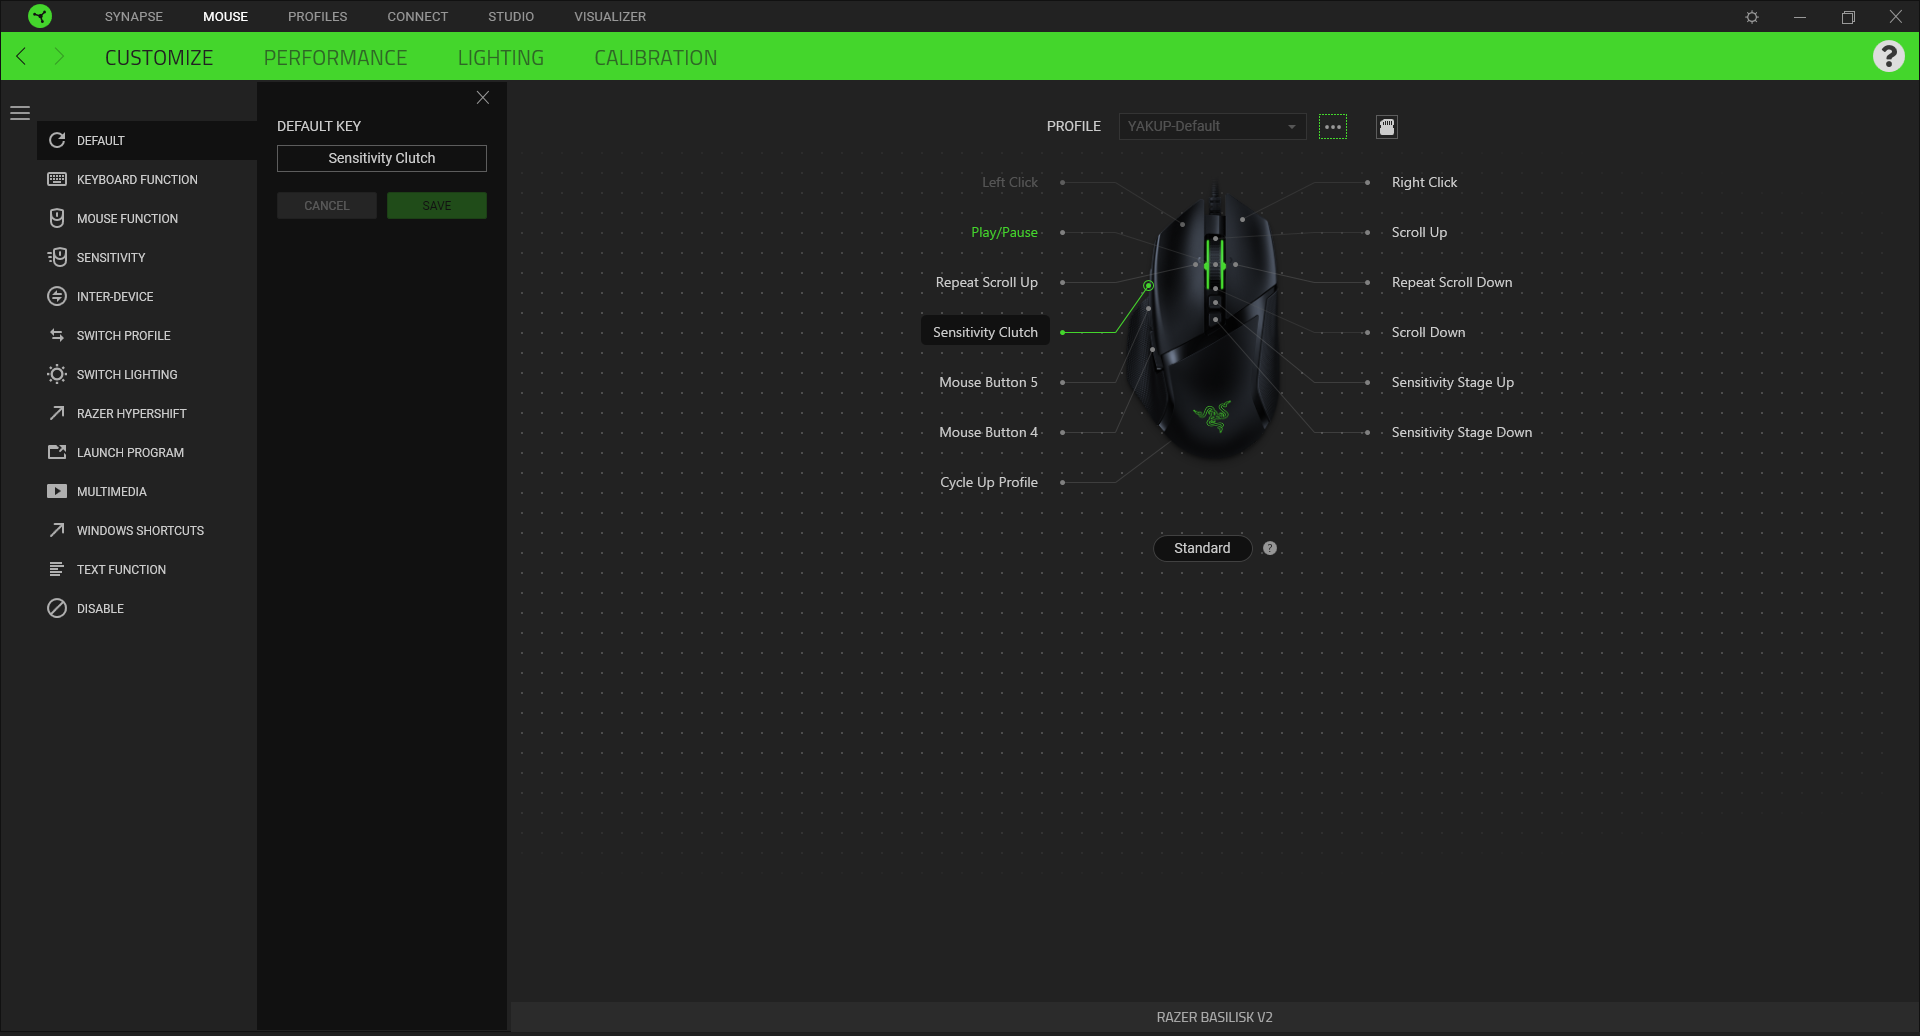Open the Profiles tab
Screen dimensions: 1920x1036
point(318,16)
